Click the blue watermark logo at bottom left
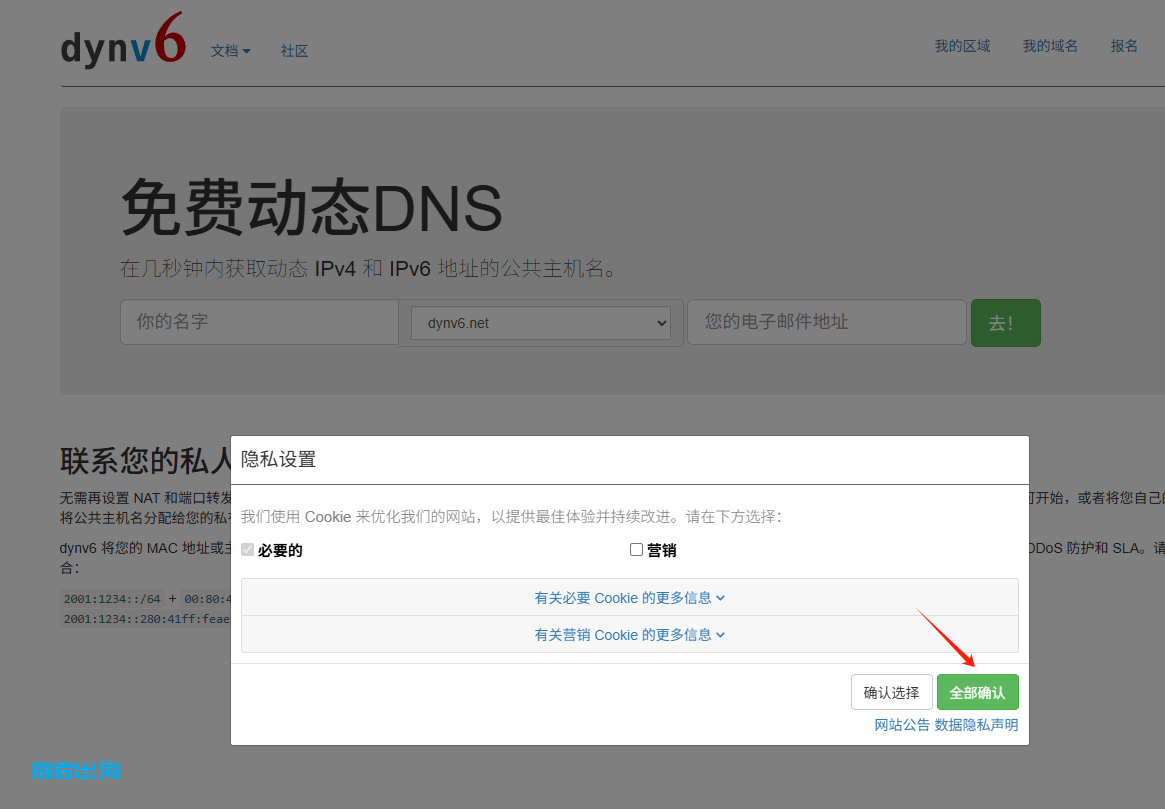The width and height of the screenshot is (1165, 809). point(76,771)
